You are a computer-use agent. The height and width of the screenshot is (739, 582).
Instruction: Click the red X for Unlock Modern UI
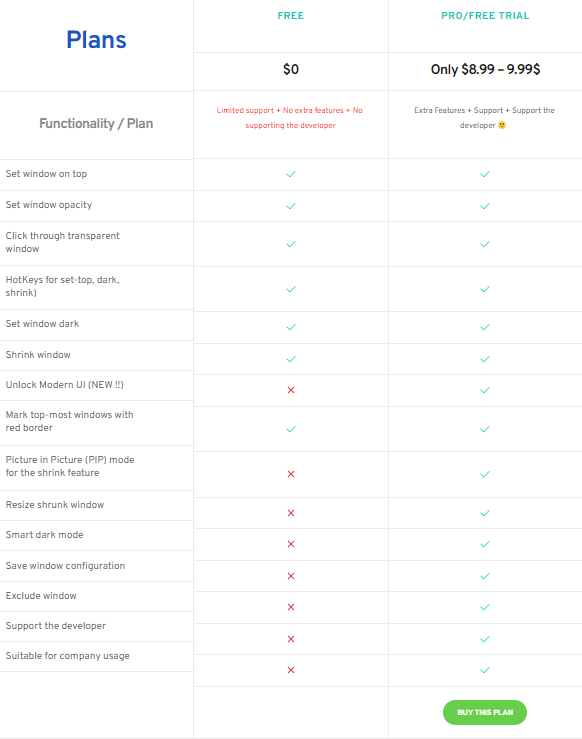291,390
